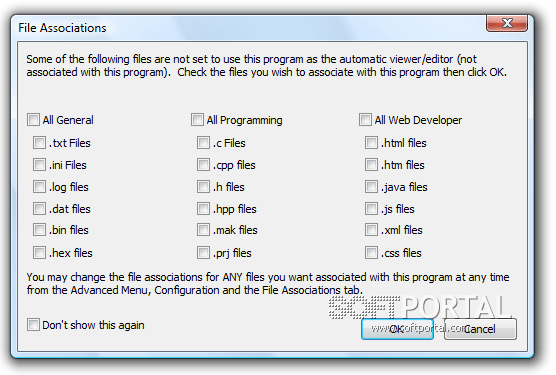Image resolution: width=556 pixels, height=375 pixels.
Task: Click the Cancel button
Action: click(x=480, y=329)
